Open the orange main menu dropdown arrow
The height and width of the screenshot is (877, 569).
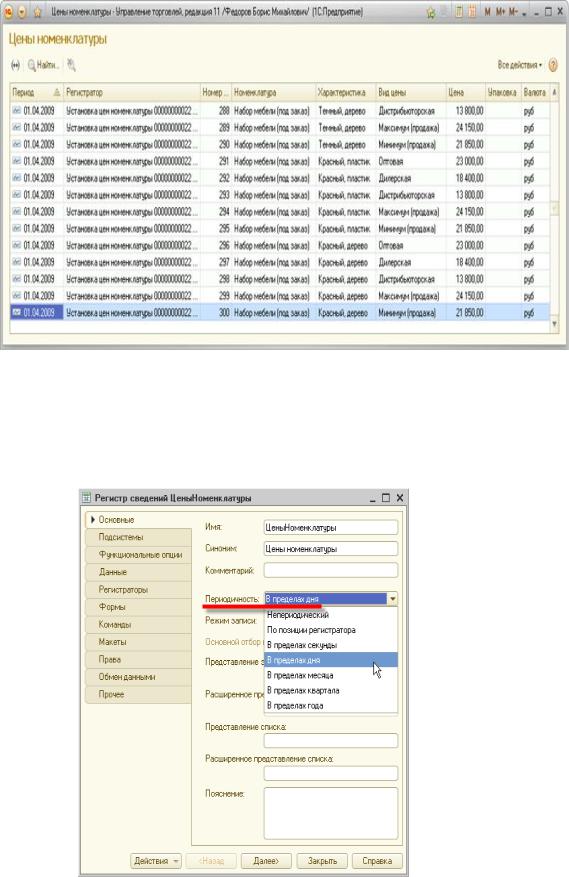point(22,11)
